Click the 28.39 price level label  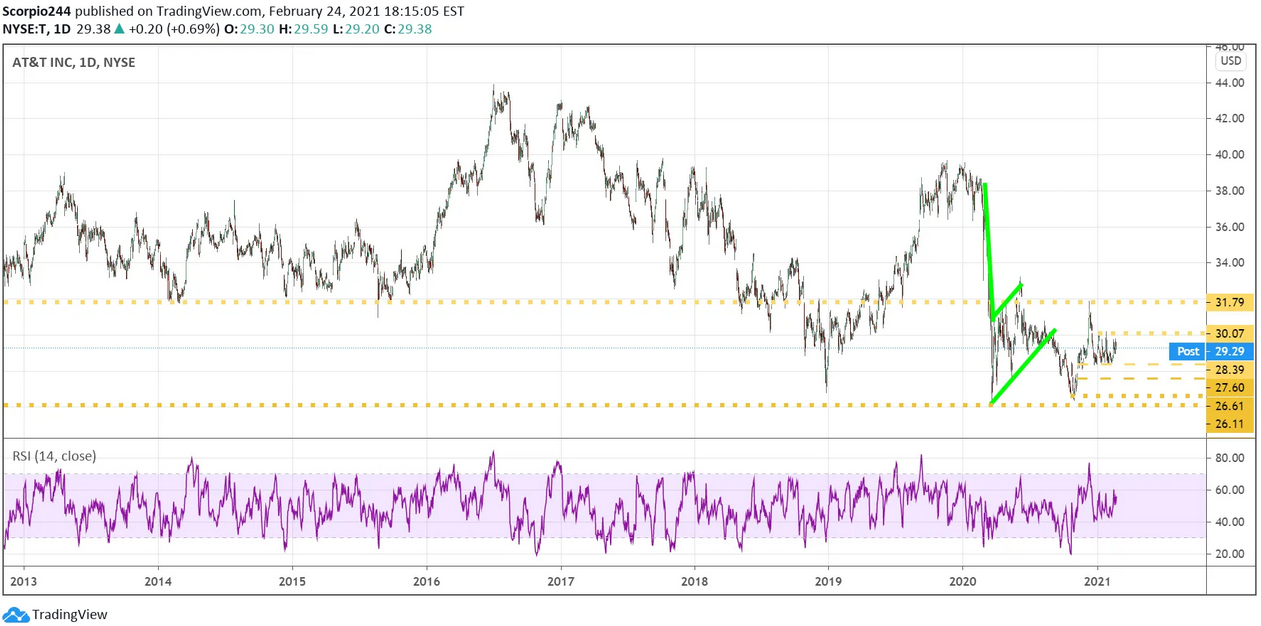[1231, 369]
